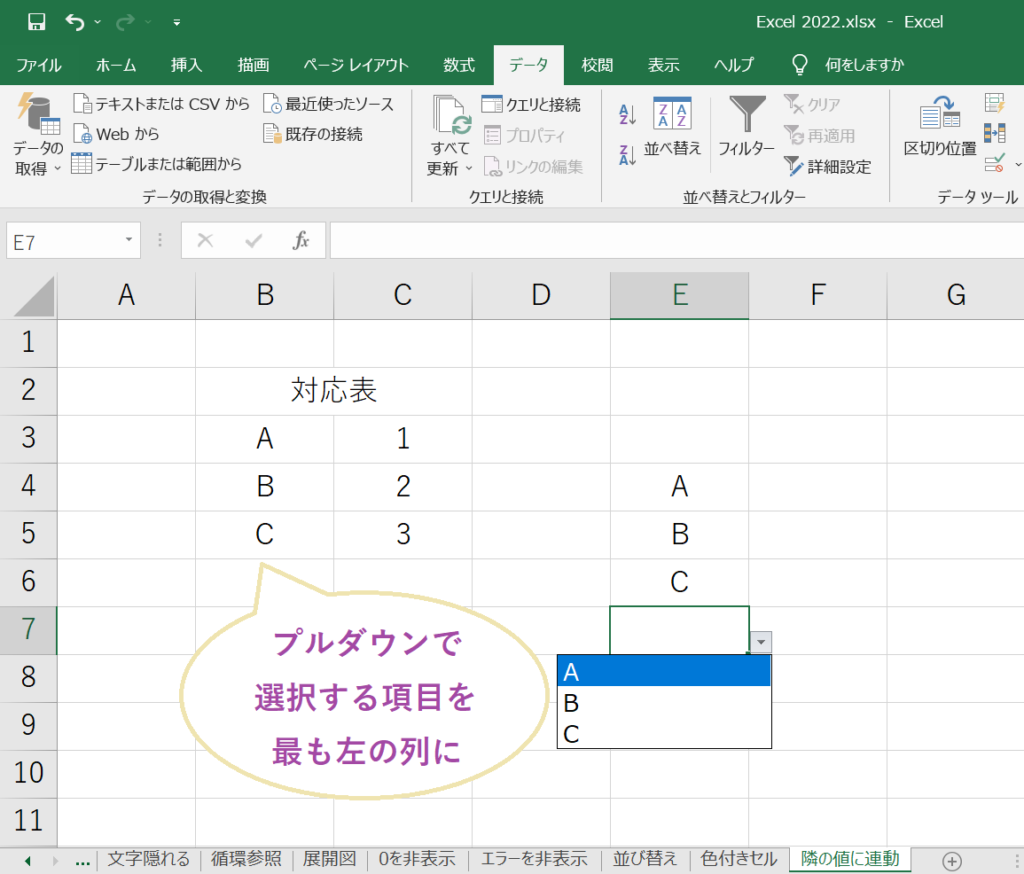Click the プロパティ button

click(524, 135)
